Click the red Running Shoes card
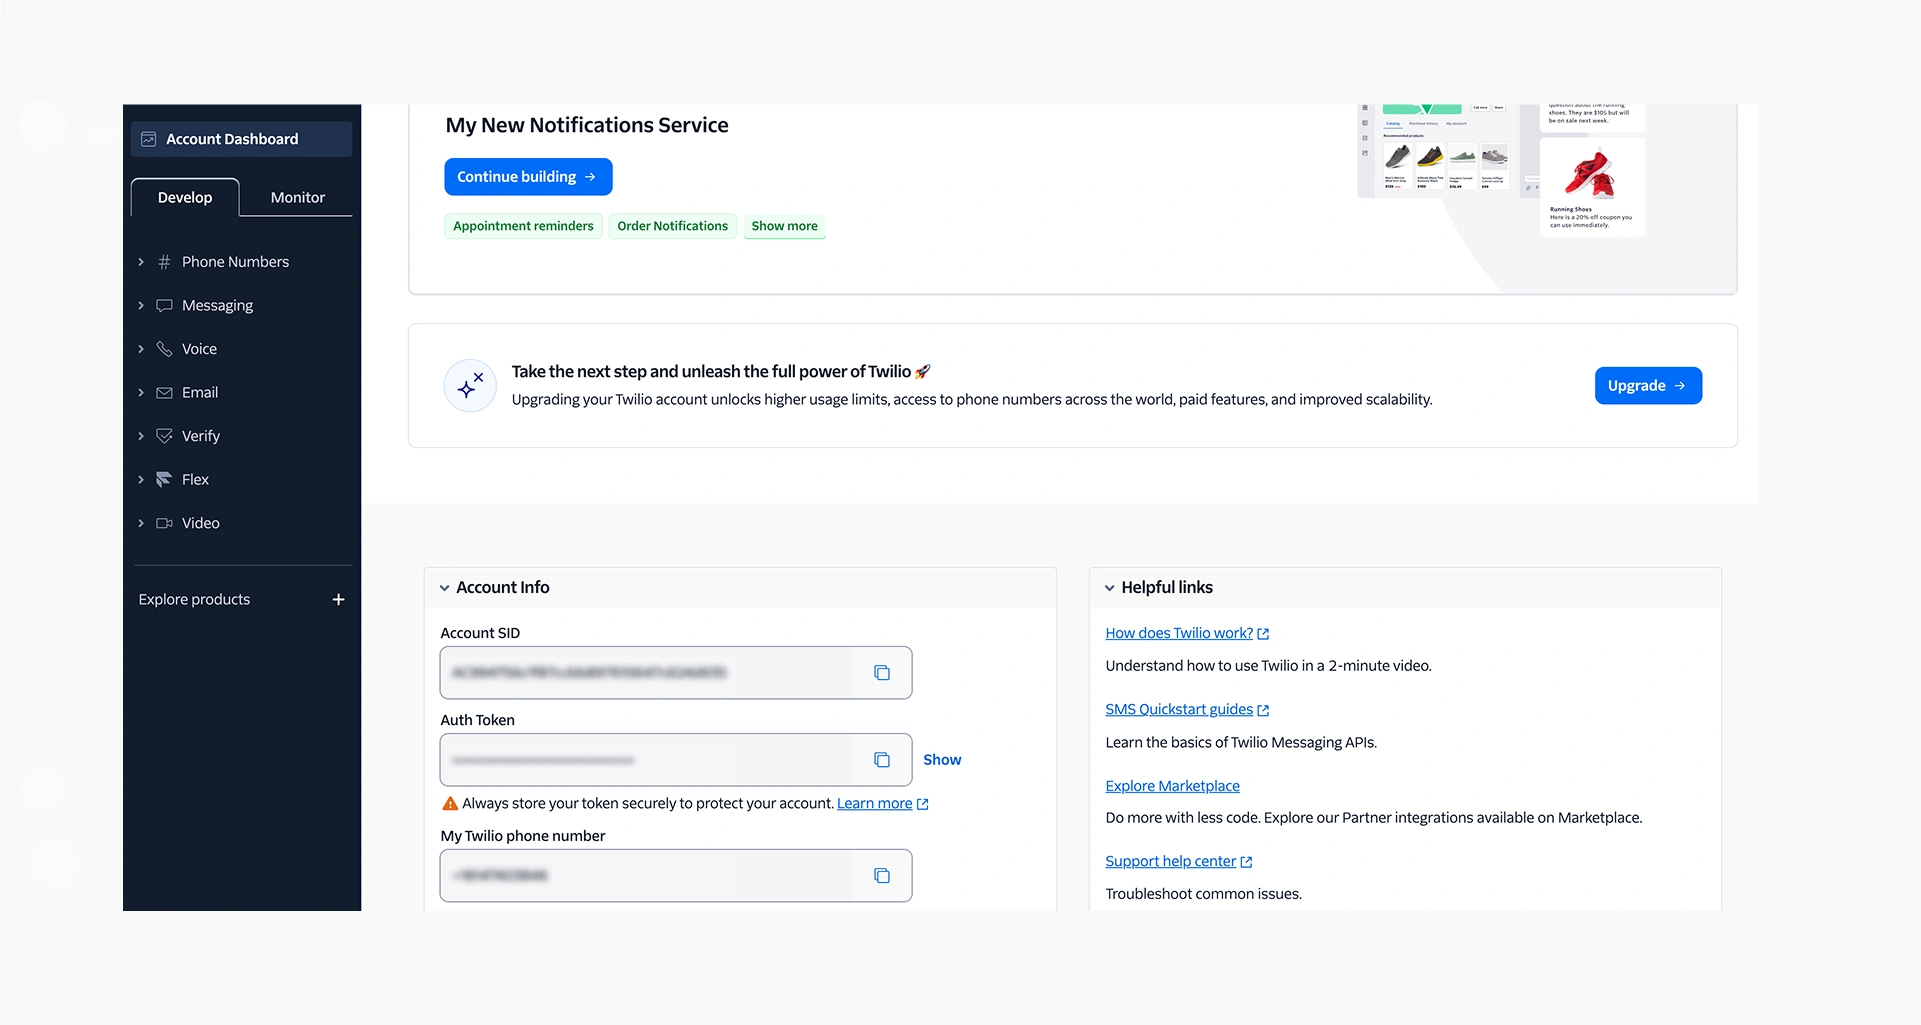 (1592, 187)
